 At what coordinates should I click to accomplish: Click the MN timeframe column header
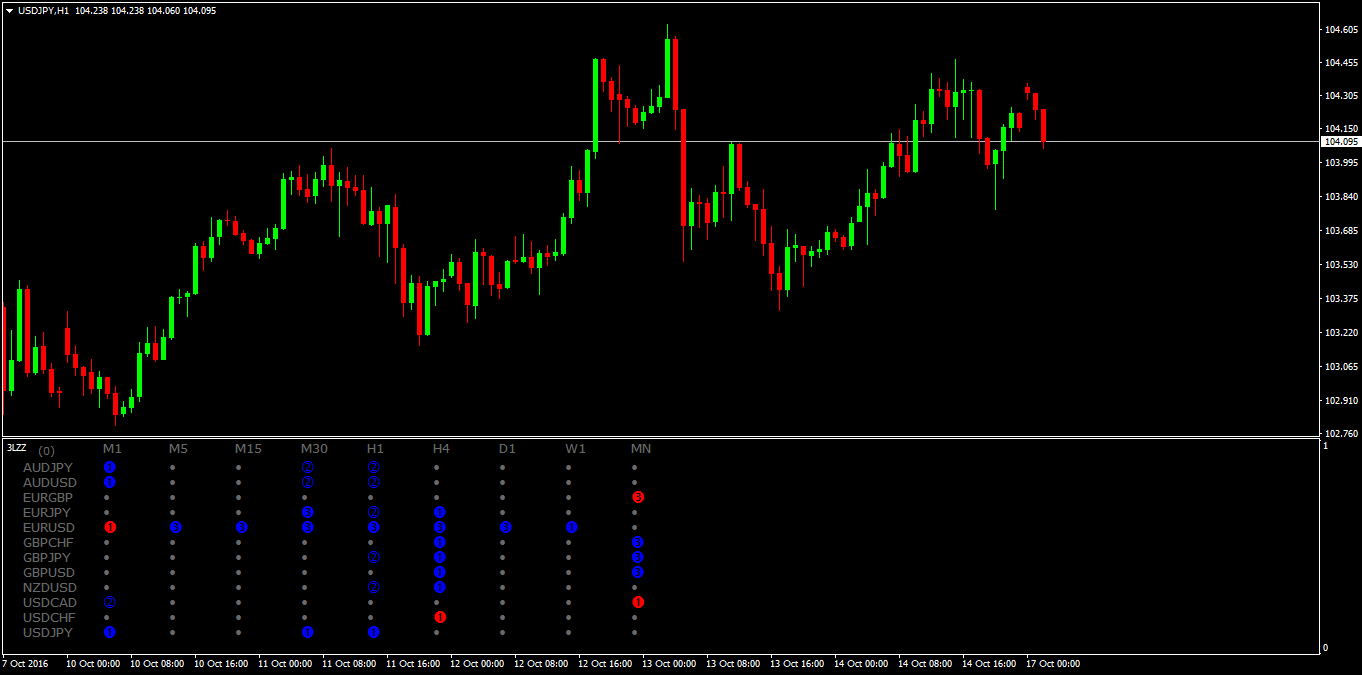pos(641,448)
